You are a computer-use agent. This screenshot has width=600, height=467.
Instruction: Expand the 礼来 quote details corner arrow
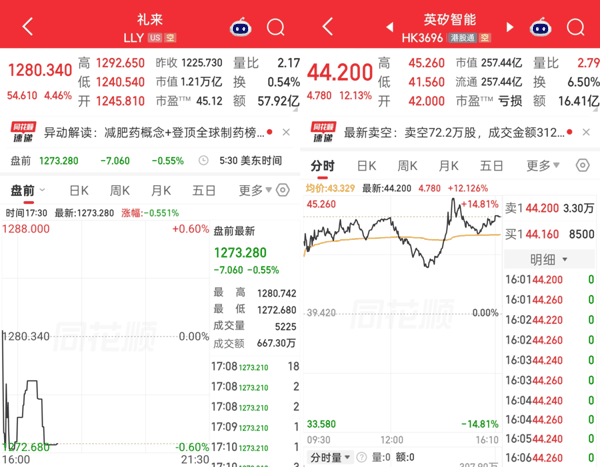(295, 109)
